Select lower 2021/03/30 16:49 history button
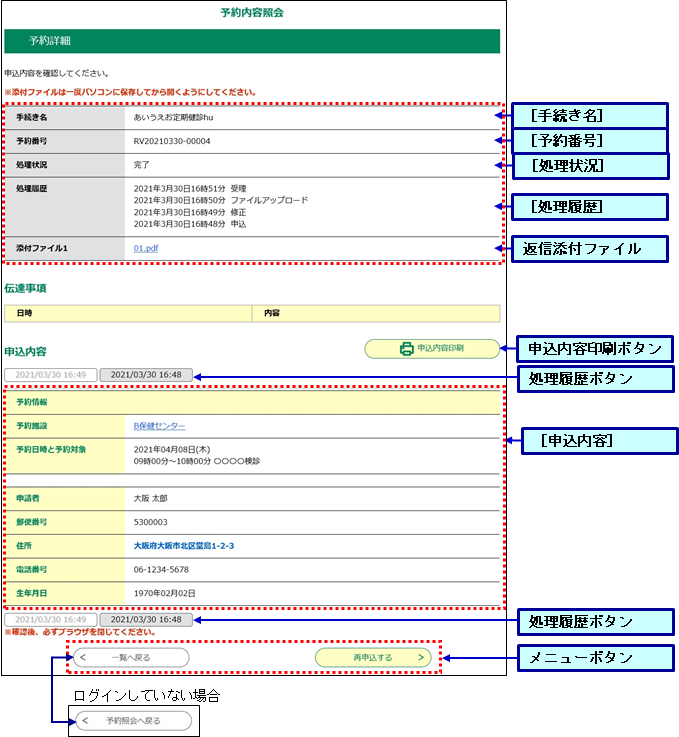The image size is (679, 737). pyautogui.click(x=50, y=620)
